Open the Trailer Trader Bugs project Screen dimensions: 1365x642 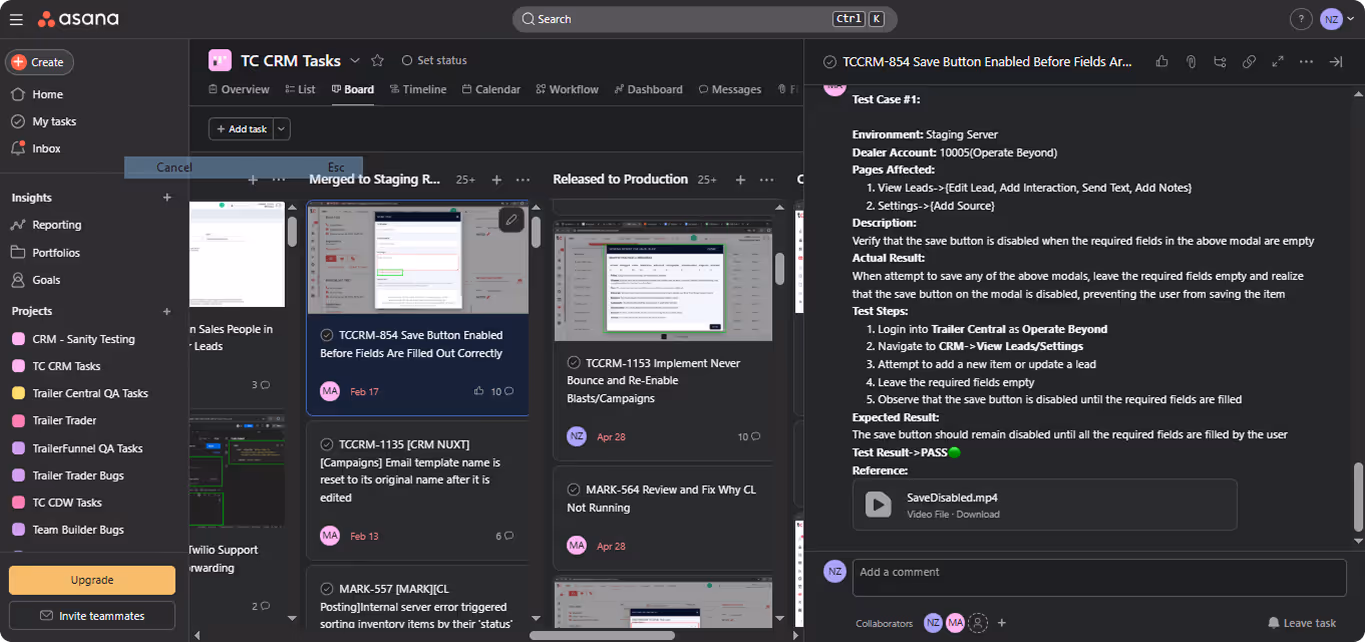(78, 475)
